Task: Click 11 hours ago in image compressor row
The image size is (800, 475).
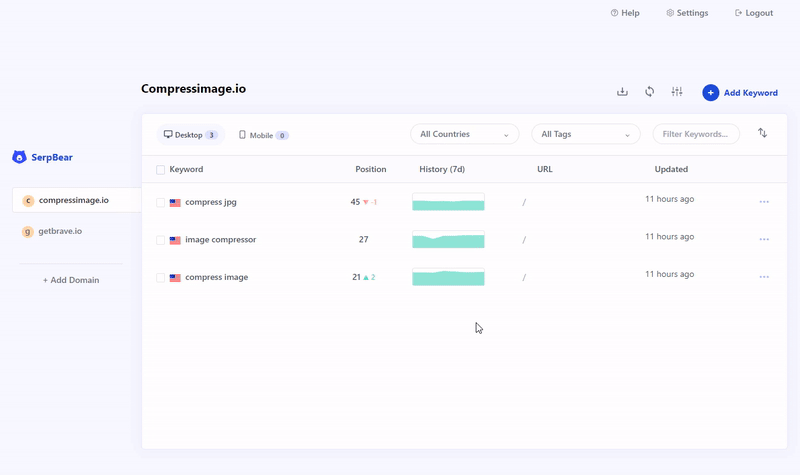Action: tap(669, 237)
